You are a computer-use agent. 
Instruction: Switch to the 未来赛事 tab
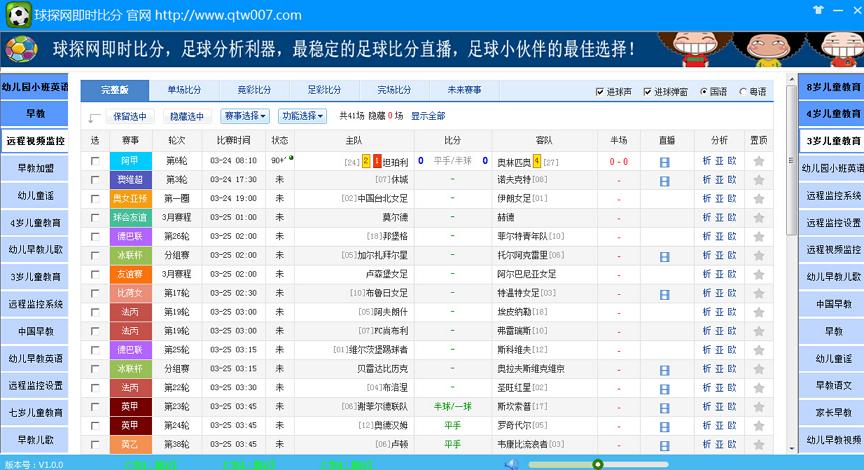464,90
